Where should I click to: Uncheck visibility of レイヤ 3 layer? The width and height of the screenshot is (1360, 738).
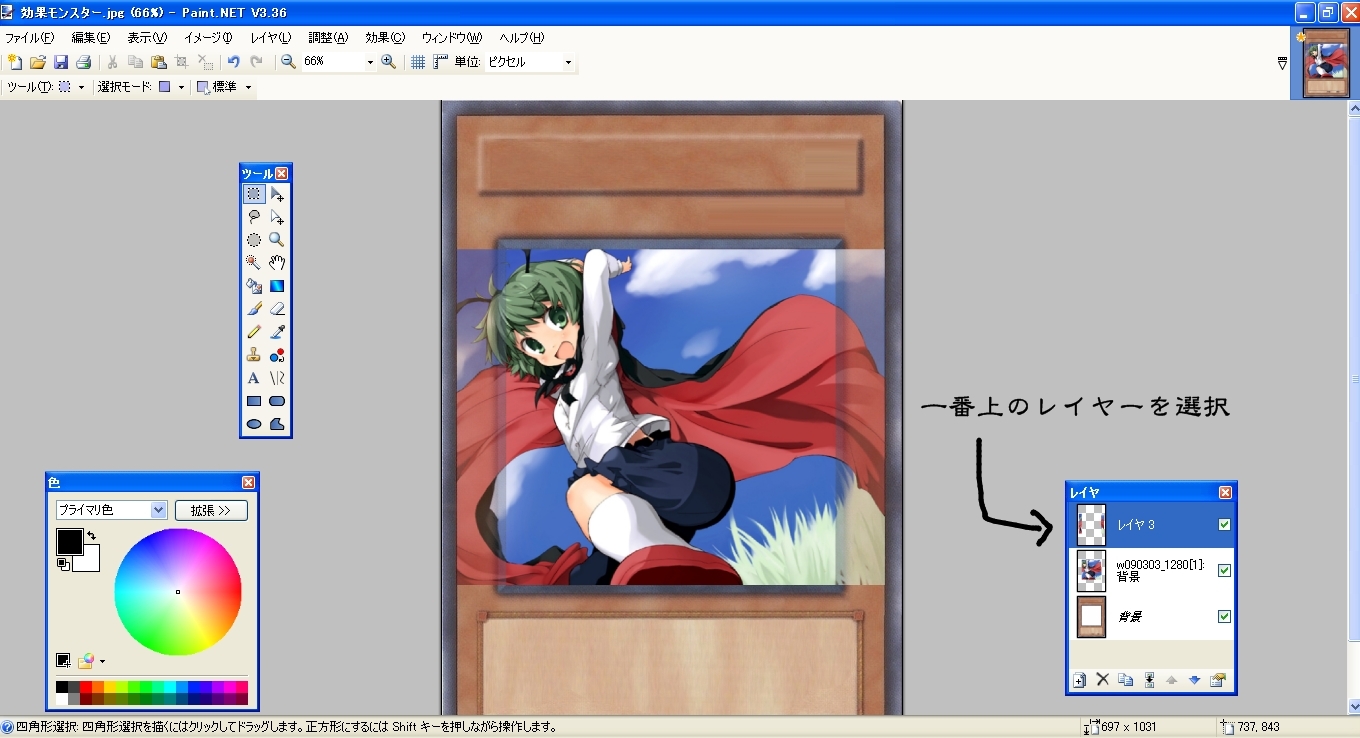pyautogui.click(x=1224, y=525)
